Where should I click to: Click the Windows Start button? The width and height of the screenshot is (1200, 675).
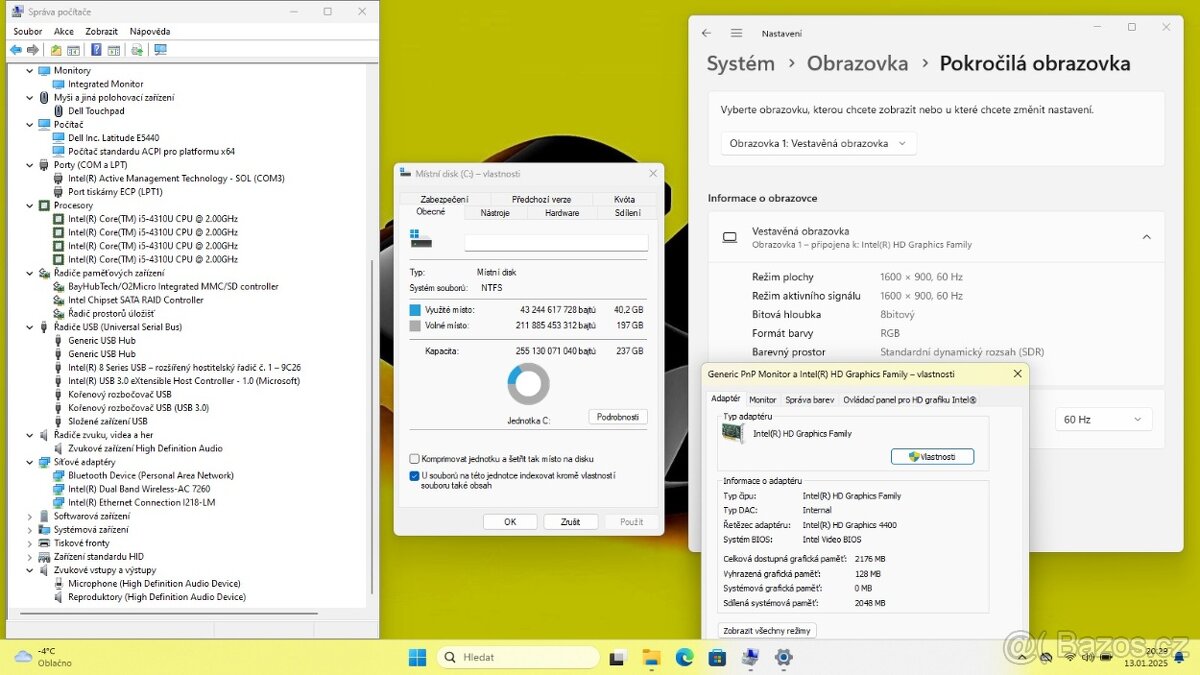click(418, 657)
